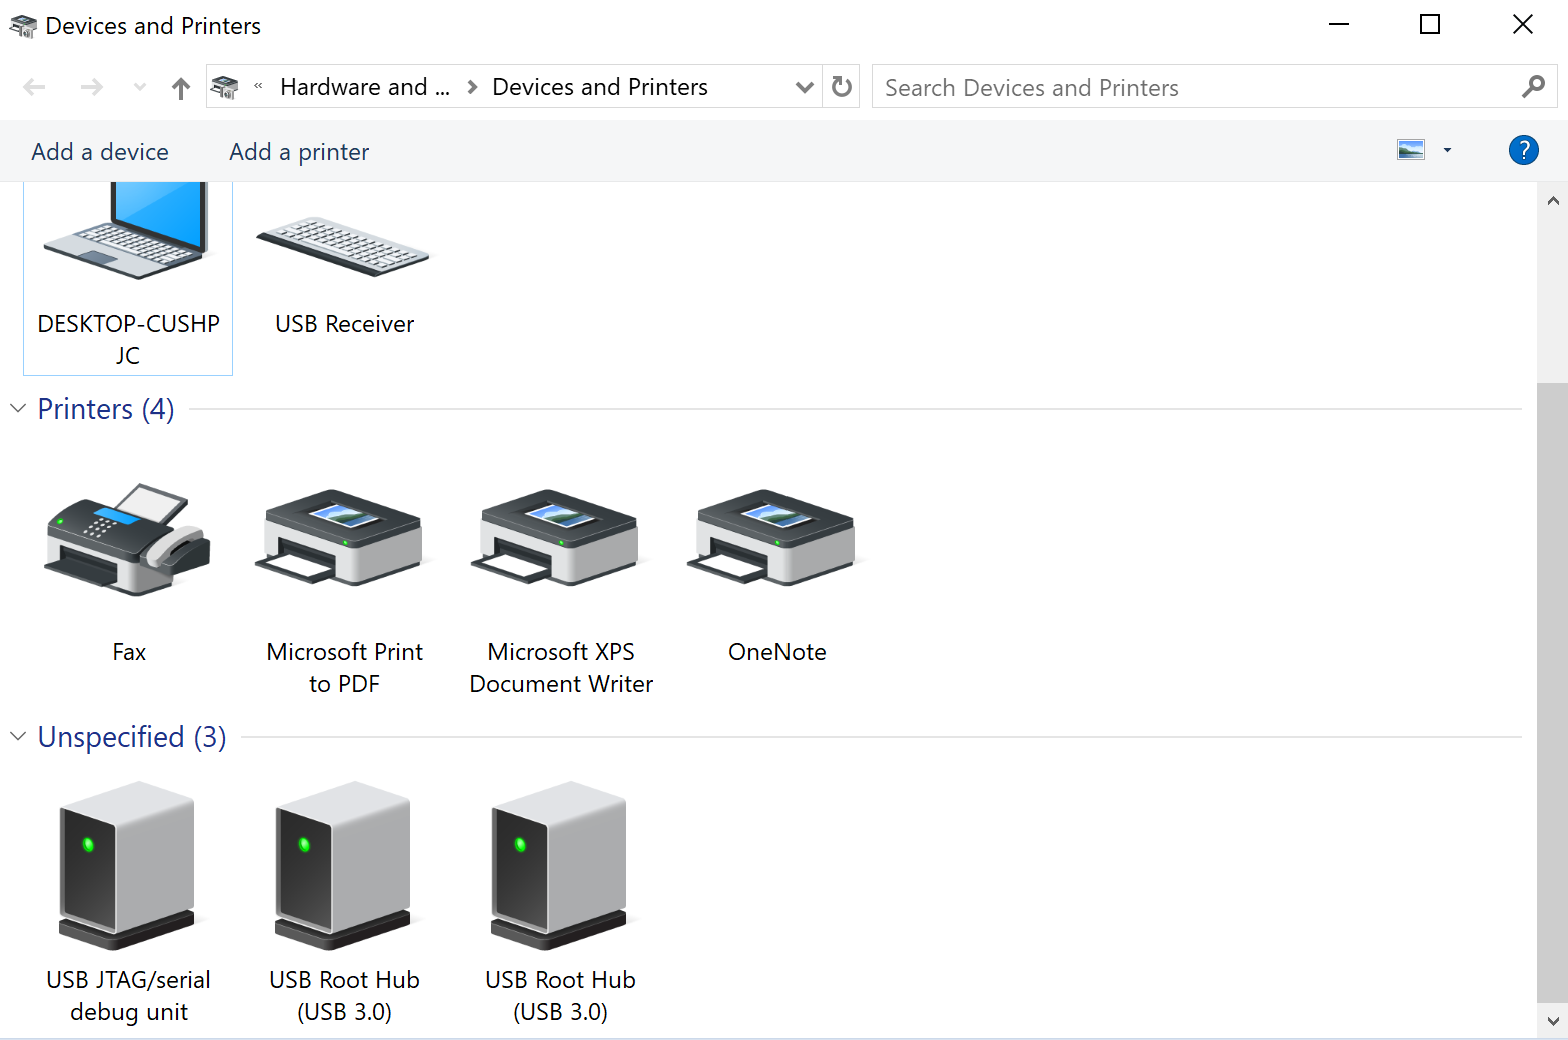Open recent locations dropdown
The width and height of the screenshot is (1568, 1040).
(140, 88)
